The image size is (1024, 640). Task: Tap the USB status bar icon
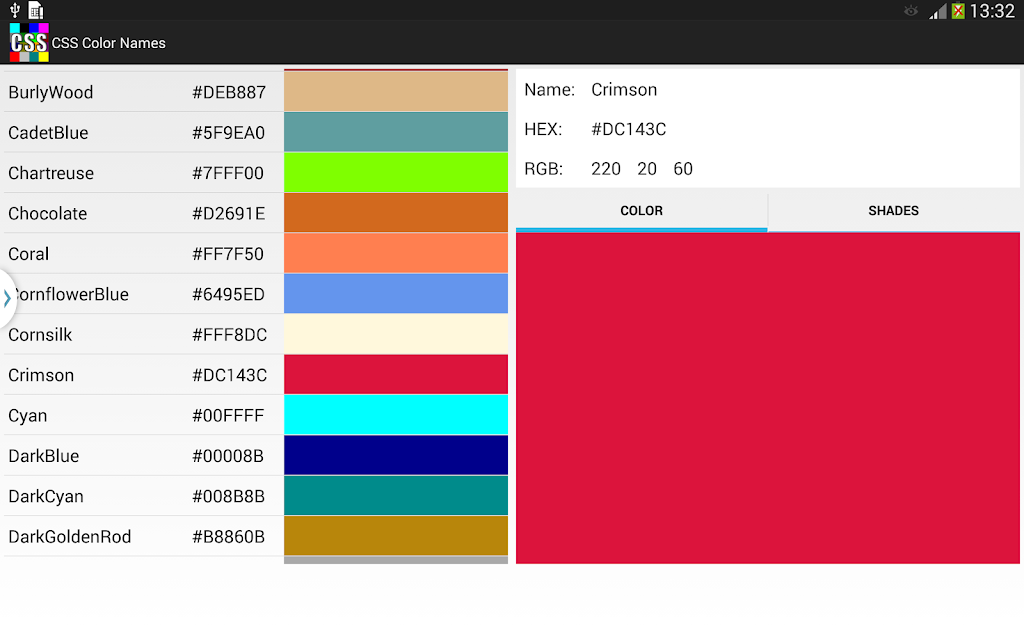tap(14, 10)
